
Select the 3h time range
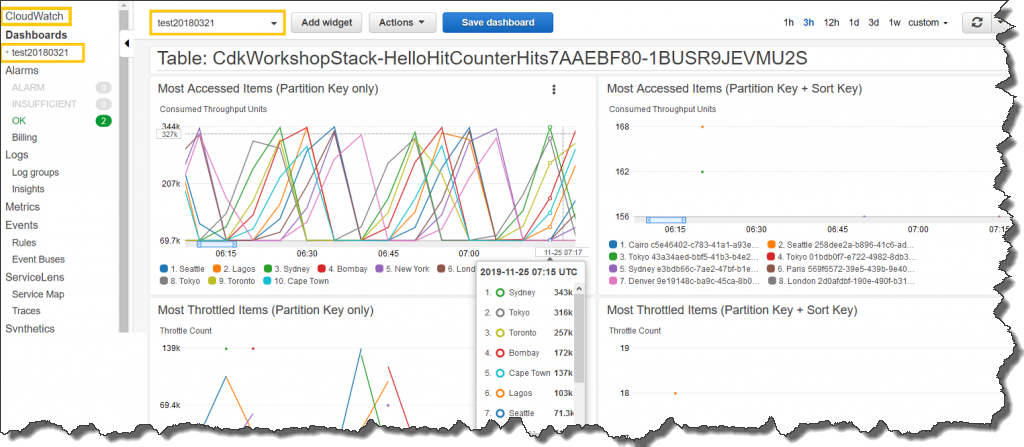pos(808,22)
